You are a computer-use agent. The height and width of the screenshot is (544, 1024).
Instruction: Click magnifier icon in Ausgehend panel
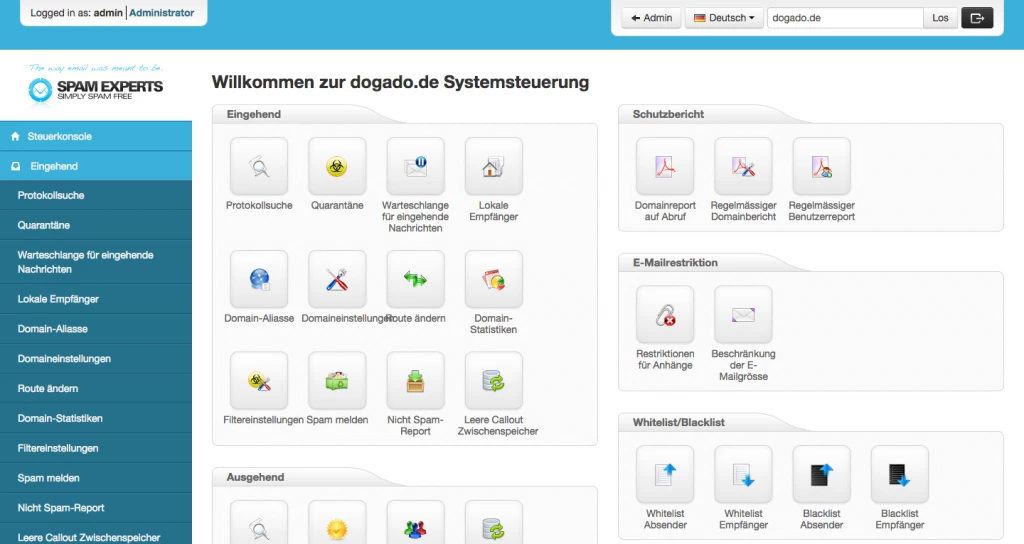pos(259,522)
